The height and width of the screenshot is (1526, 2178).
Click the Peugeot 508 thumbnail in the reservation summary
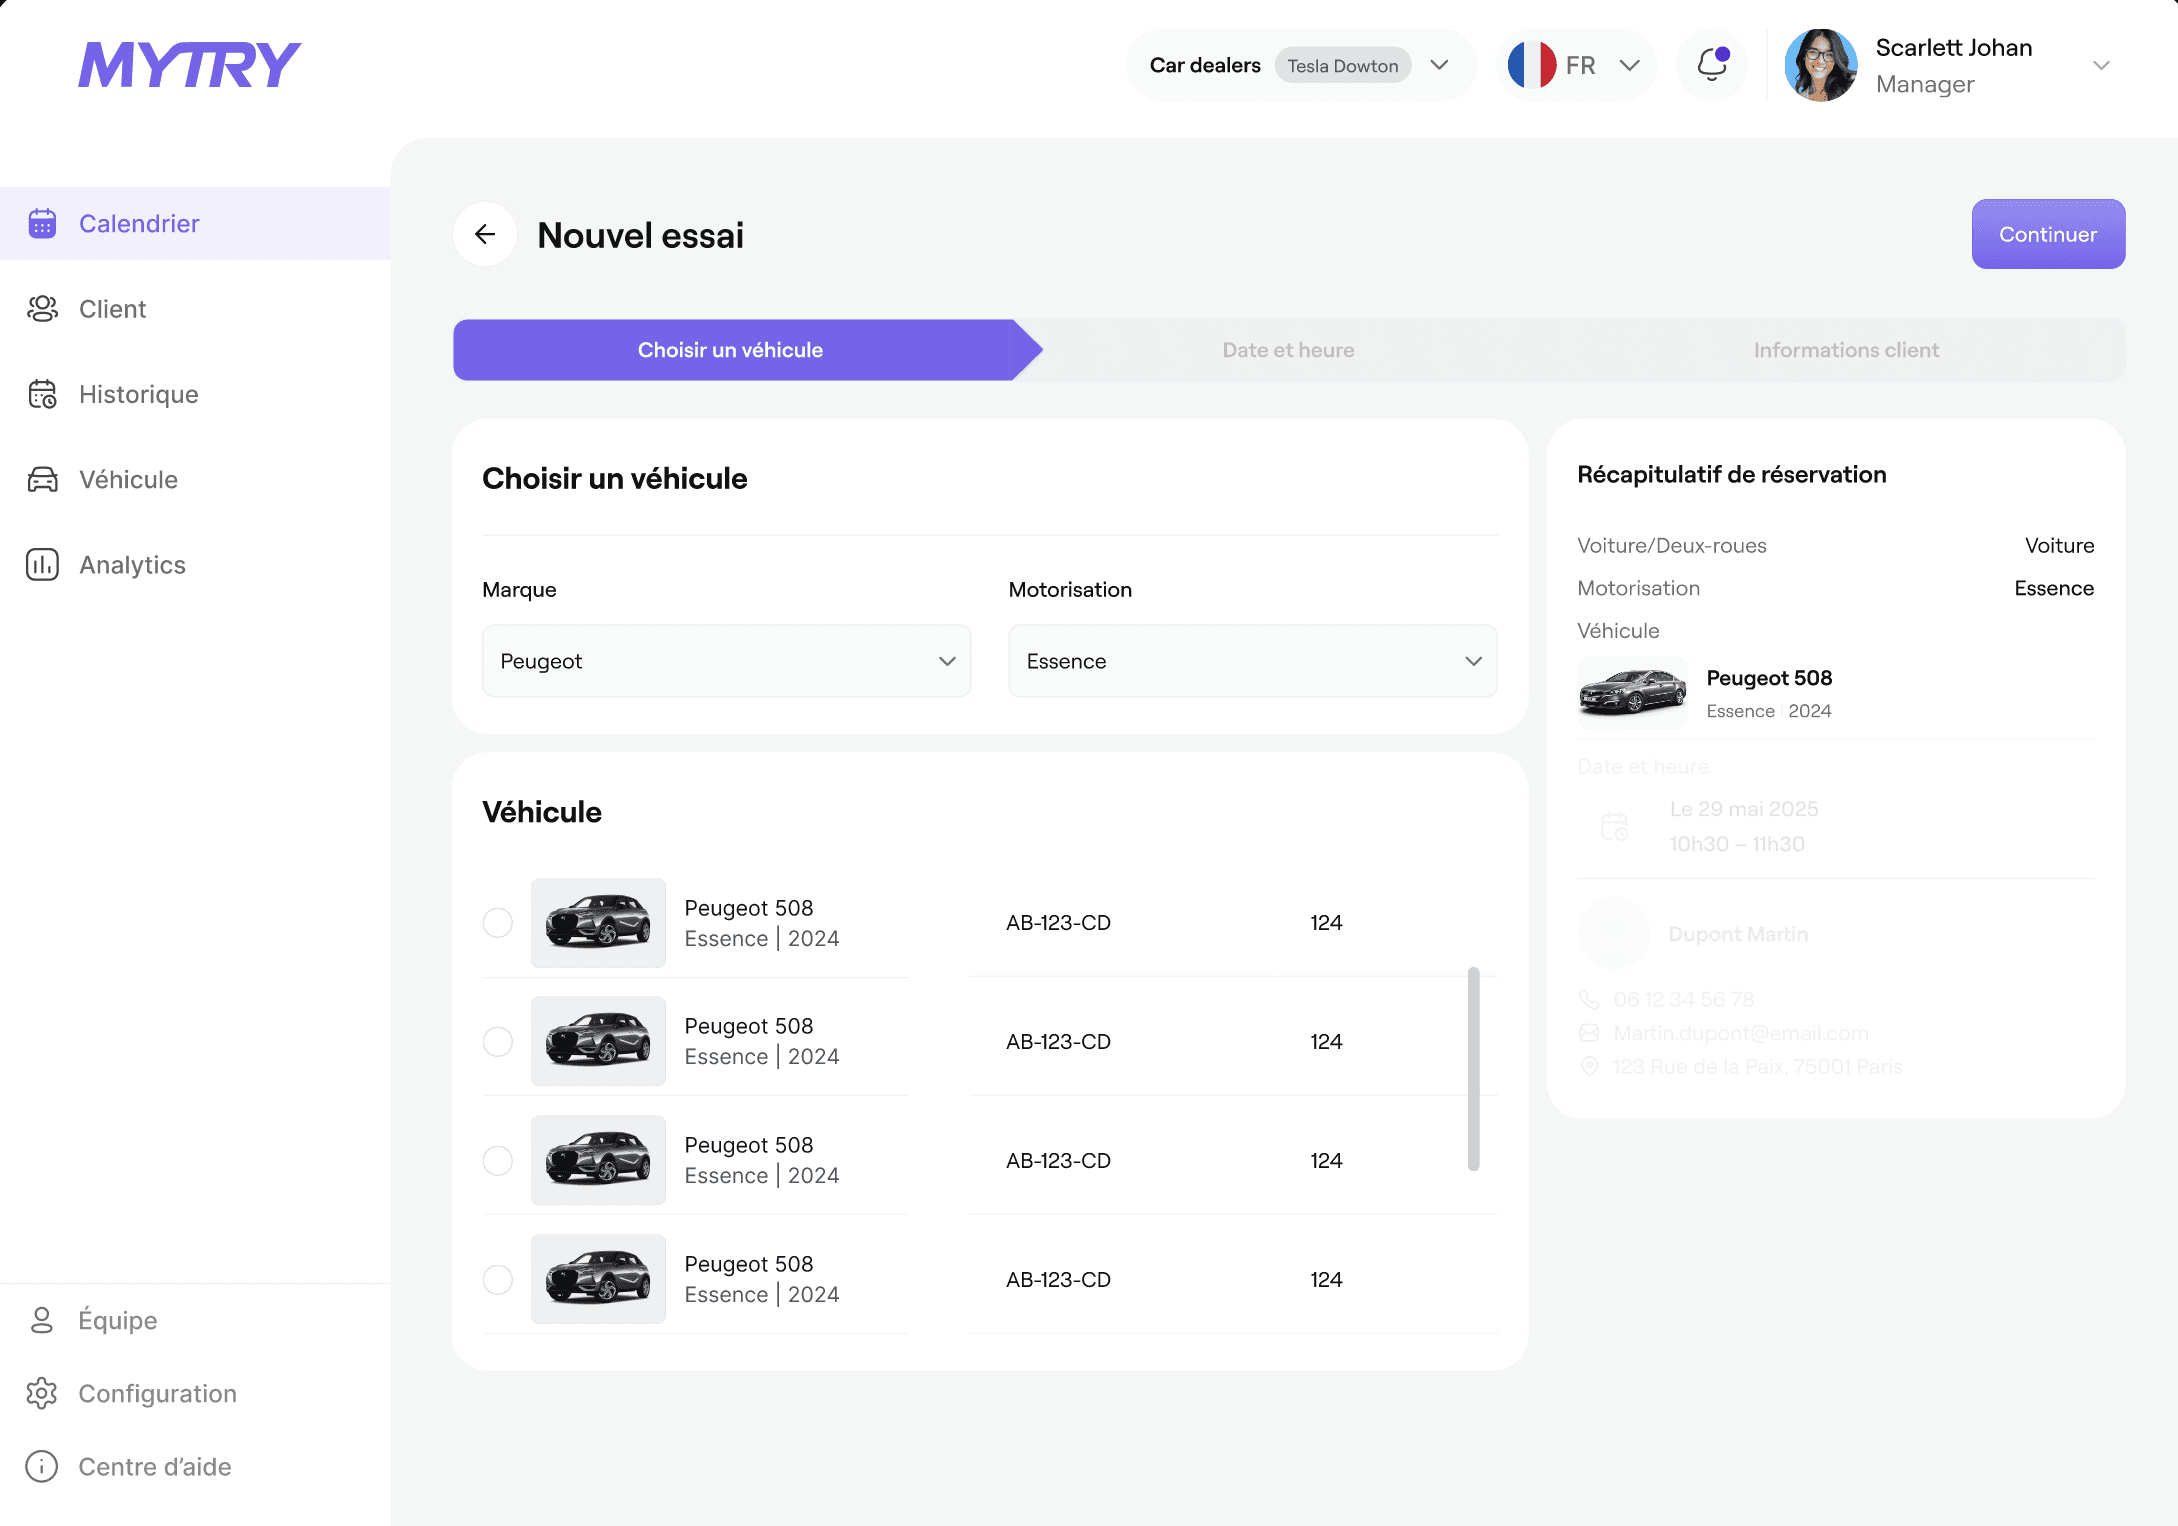pyautogui.click(x=1632, y=692)
